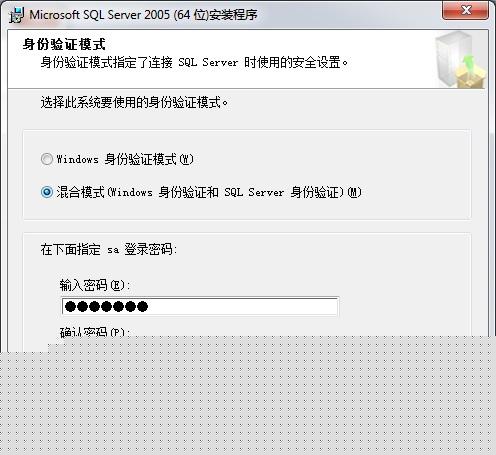The image size is (496, 455).
Task: Click the SQL Server installer title bar icon
Action: pyautogui.click(x=17, y=15)
